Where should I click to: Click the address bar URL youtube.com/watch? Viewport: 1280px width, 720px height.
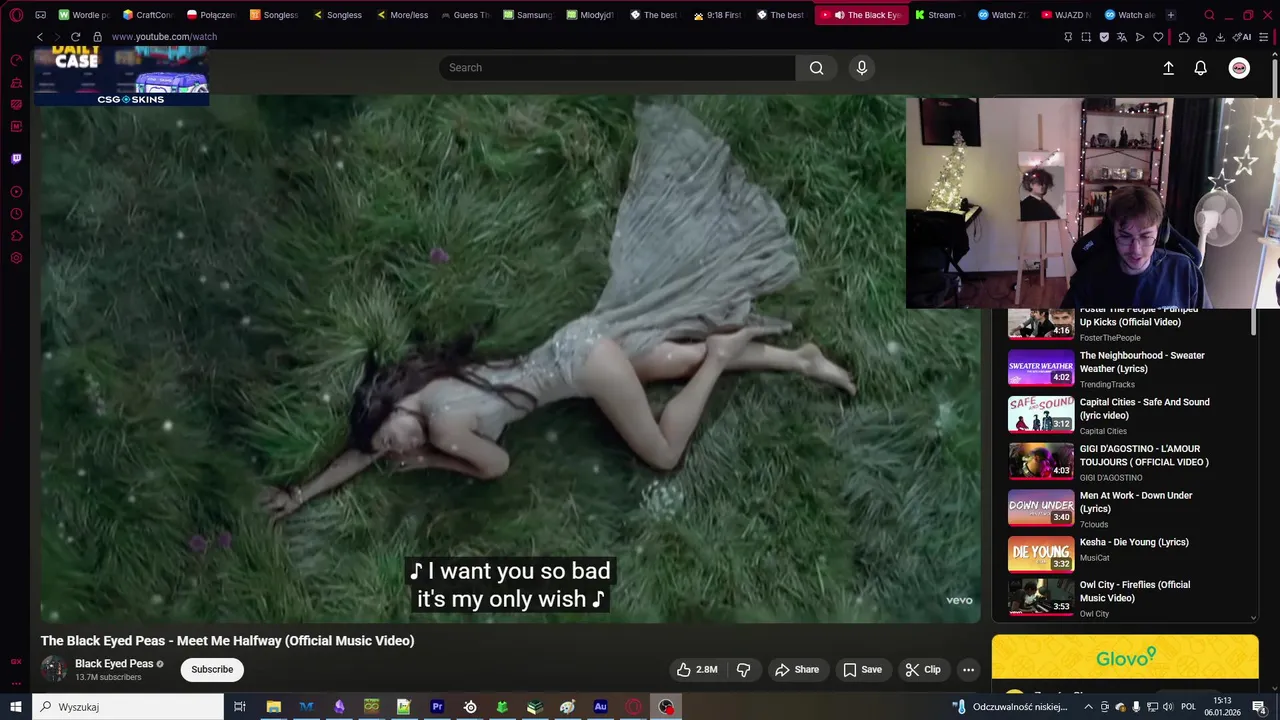pyautogui.click(x=164, y=37)
